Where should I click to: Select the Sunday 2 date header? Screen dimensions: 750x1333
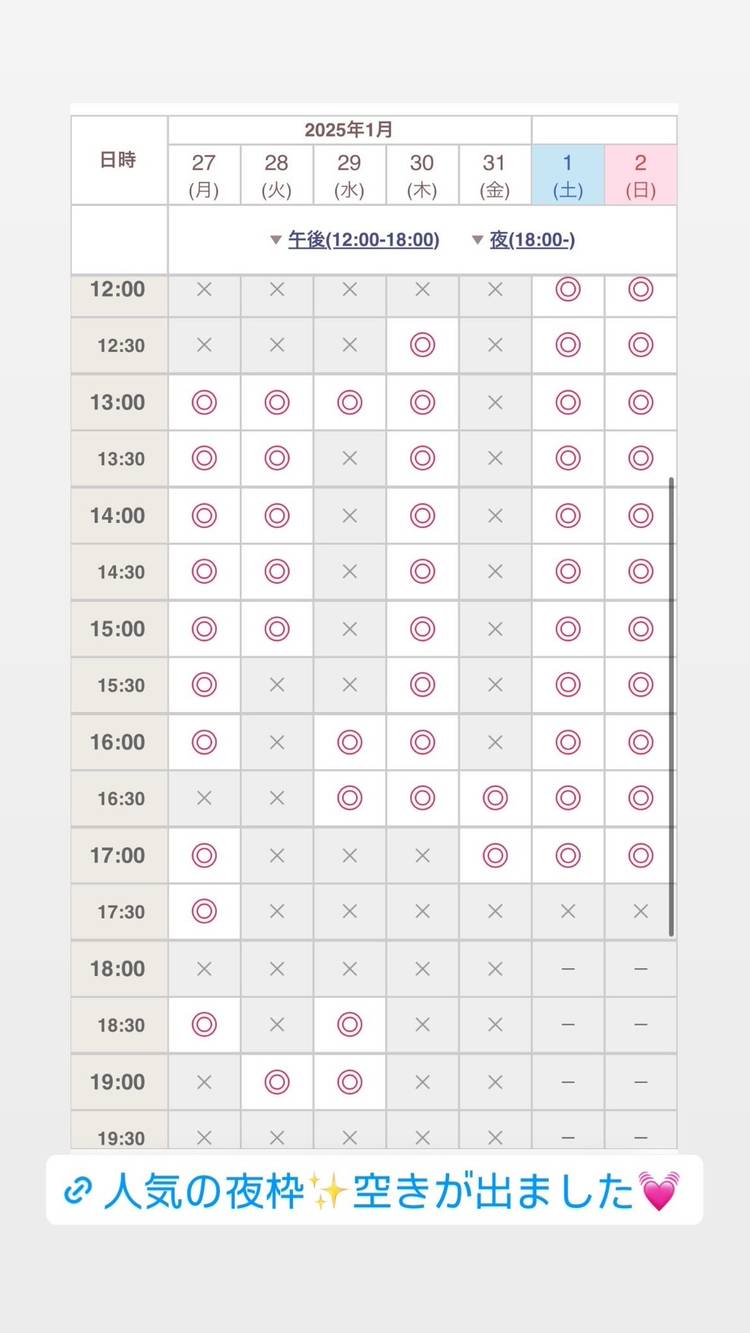click(641, 175)
